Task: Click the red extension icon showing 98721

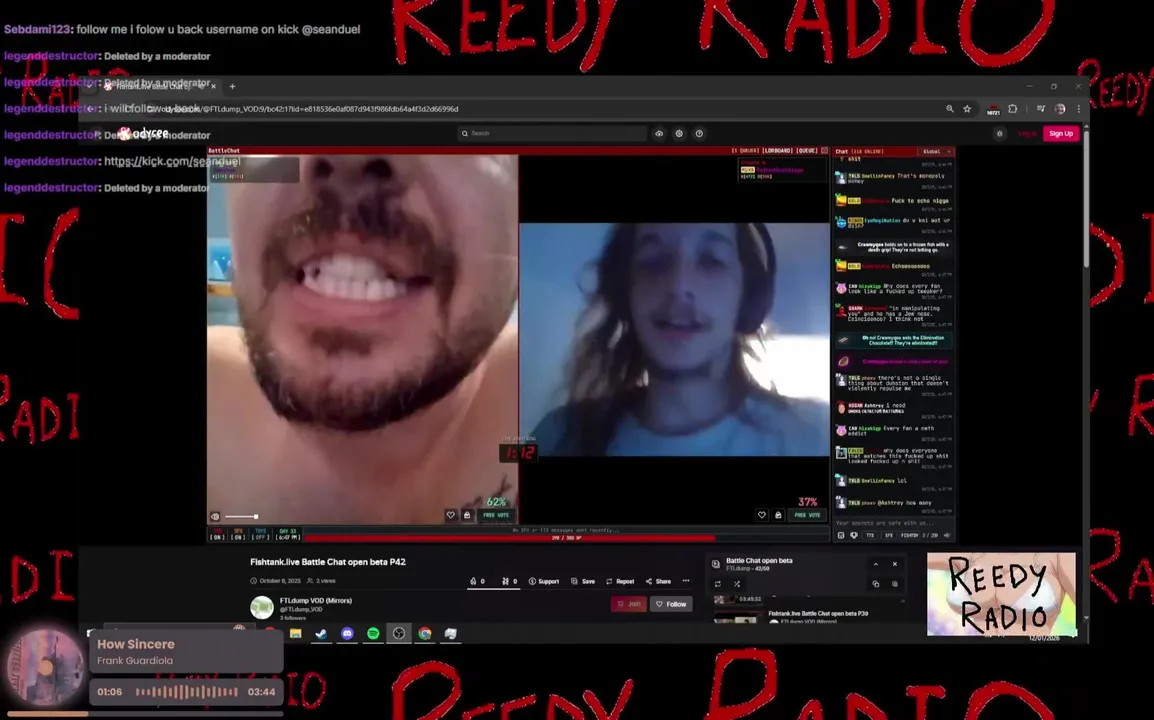Action: (993, 110)
